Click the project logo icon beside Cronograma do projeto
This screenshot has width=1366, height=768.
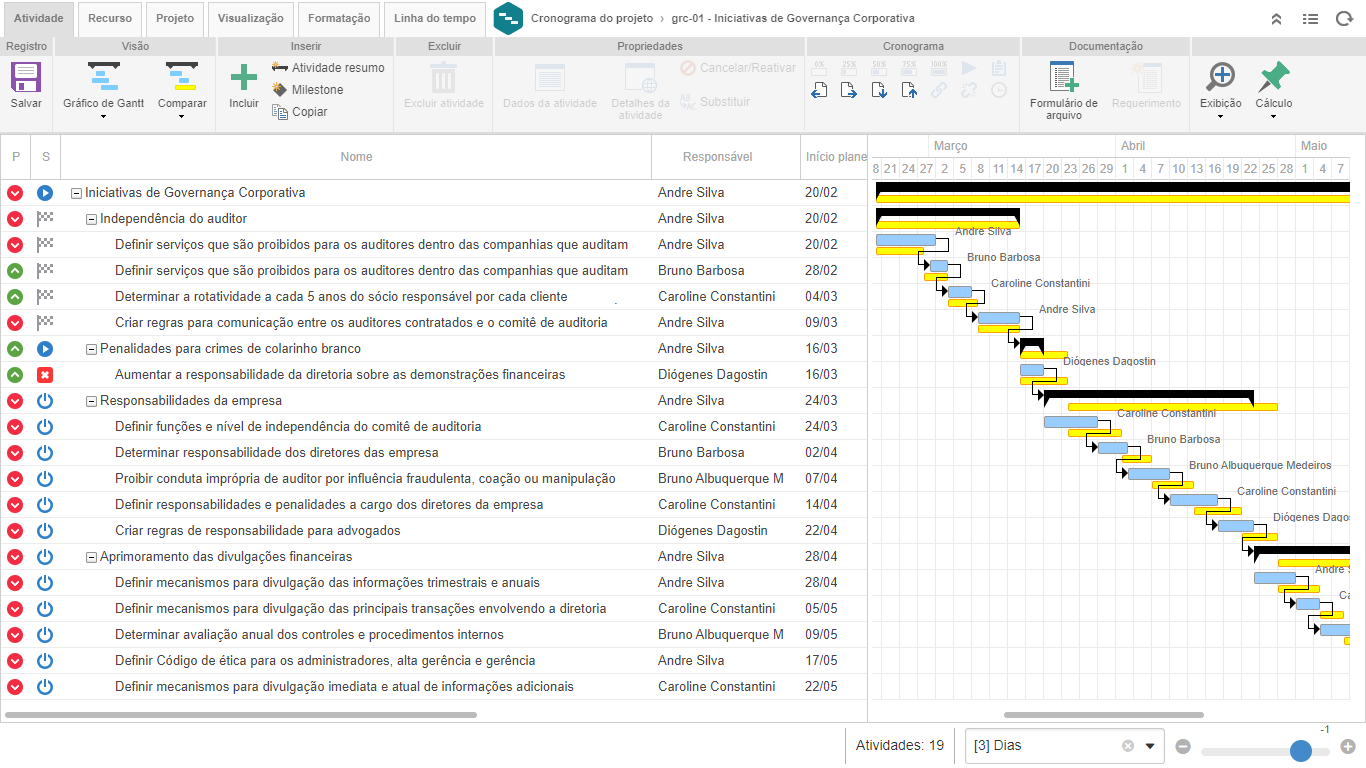509,18
